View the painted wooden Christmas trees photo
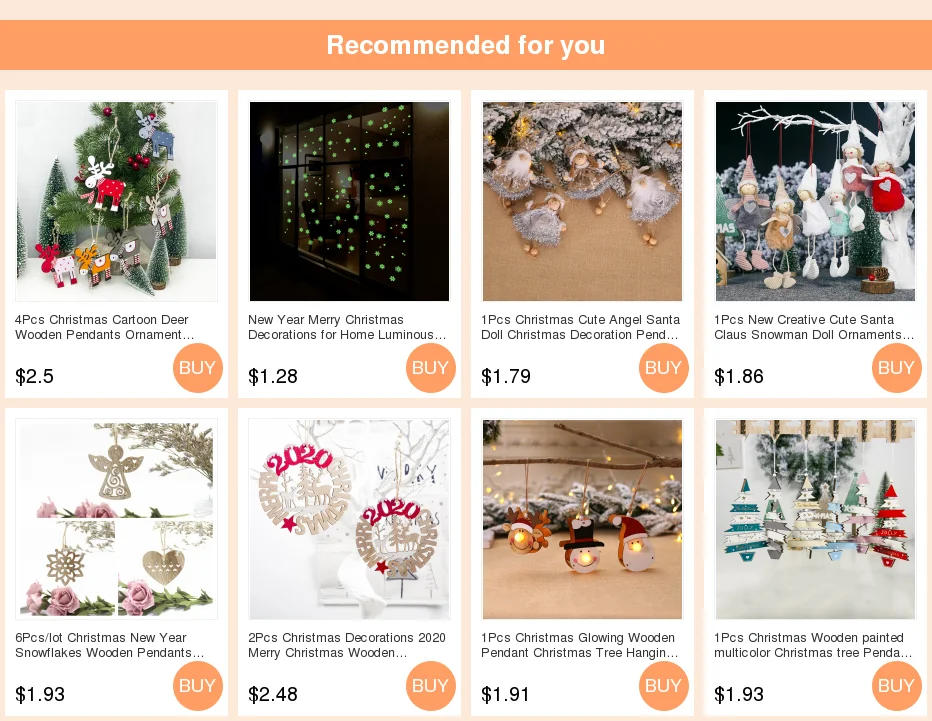The height and width of the screenshot is (721, 932). (x=816, y=520)
